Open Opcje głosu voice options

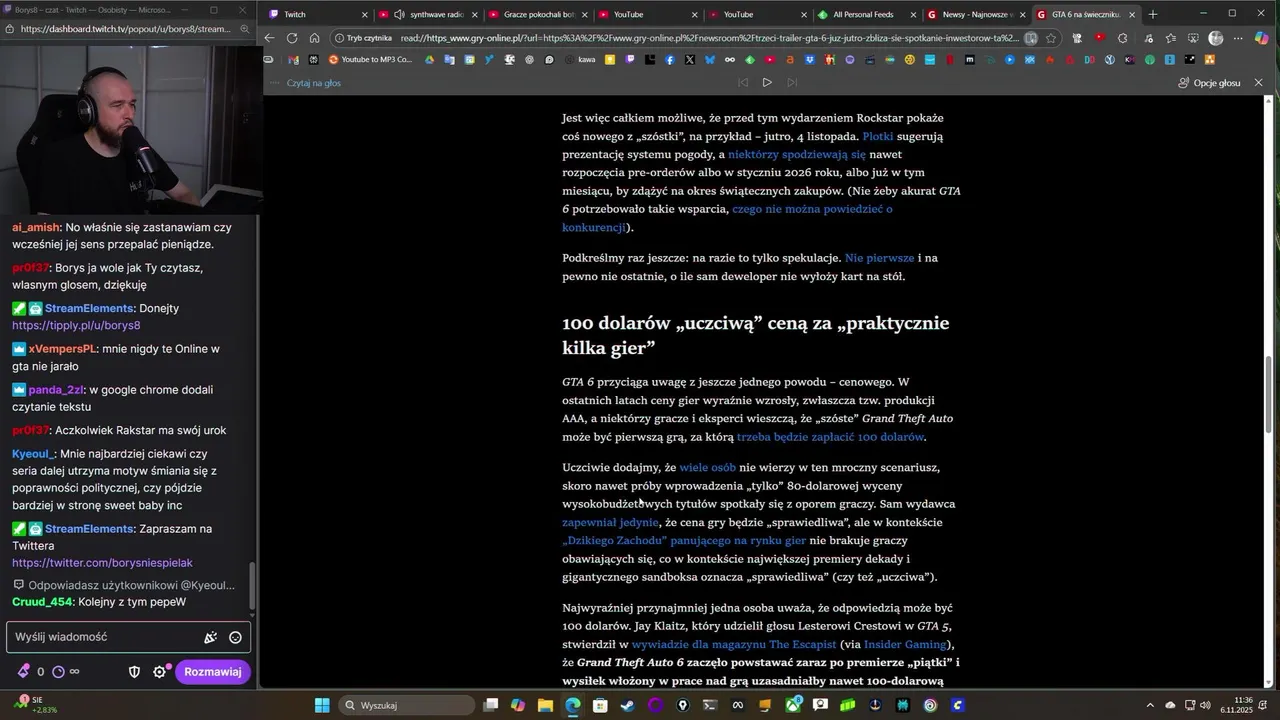pyautogui.click(x=1209, y=83)
